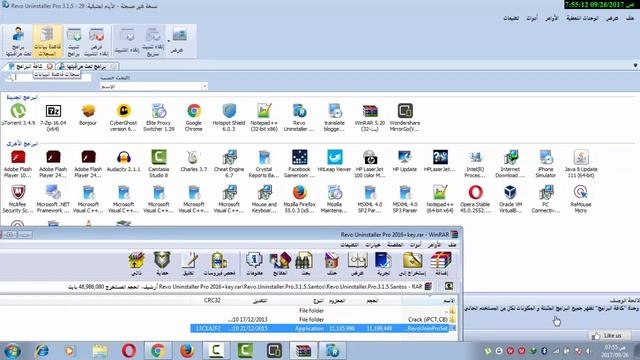
Task: Switch to the Traced Programs tab
Action: [x=86, y=66]
